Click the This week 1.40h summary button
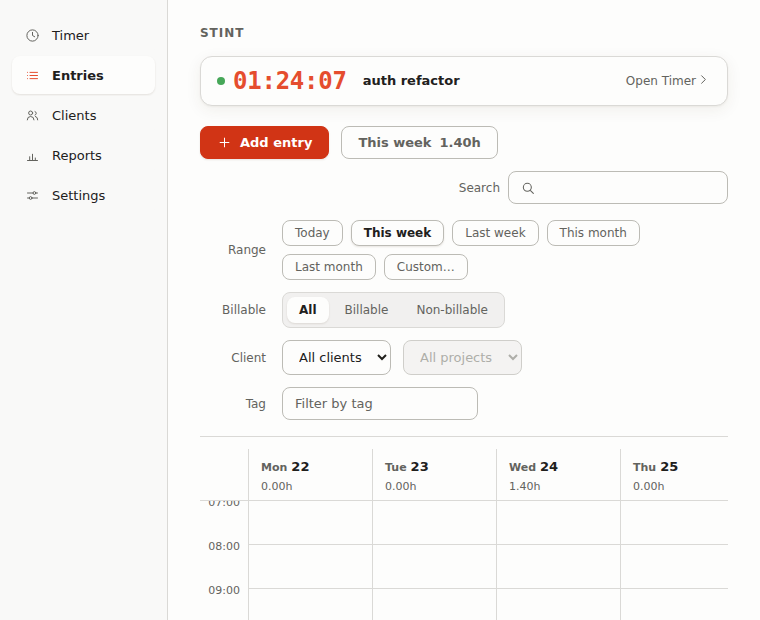 (419, 143)
